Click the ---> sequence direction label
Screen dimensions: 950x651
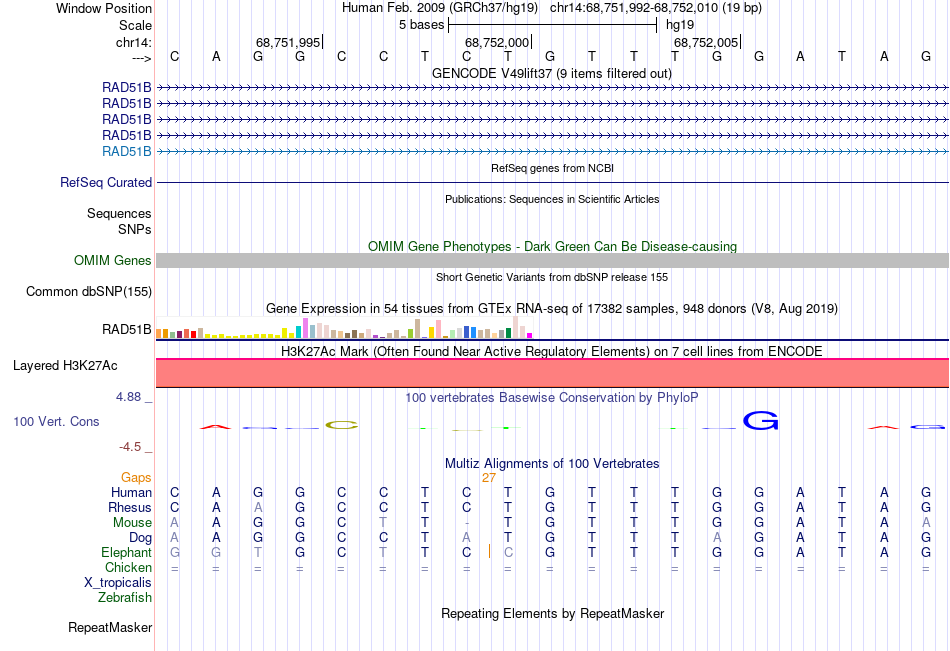(x=142, y=58)
